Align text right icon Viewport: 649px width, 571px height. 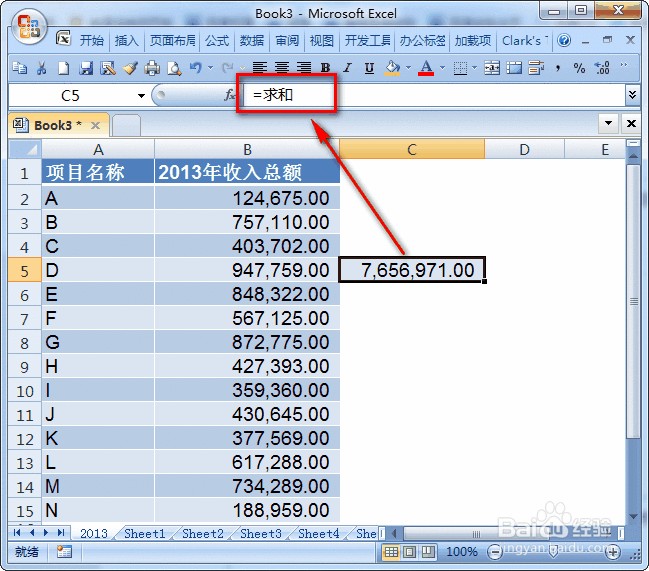[x=304, y=67]
